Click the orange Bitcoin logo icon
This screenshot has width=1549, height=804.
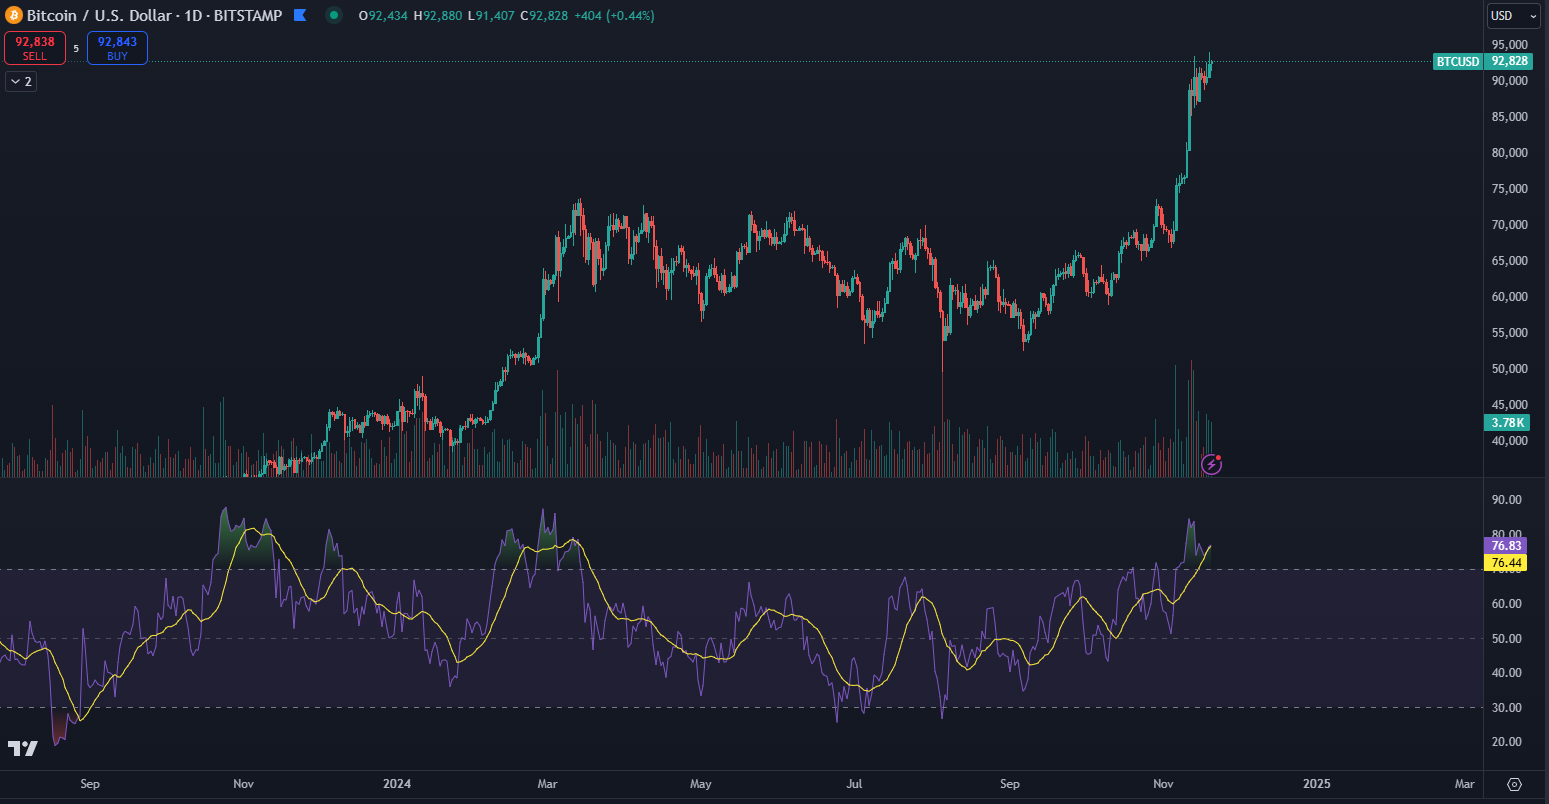(13, 15)
